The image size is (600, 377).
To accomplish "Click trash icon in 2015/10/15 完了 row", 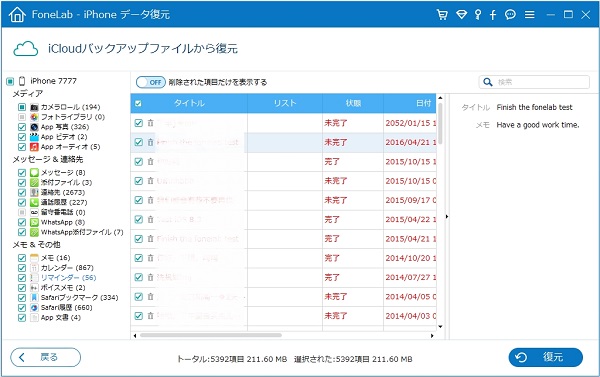I will pos(150,162).
